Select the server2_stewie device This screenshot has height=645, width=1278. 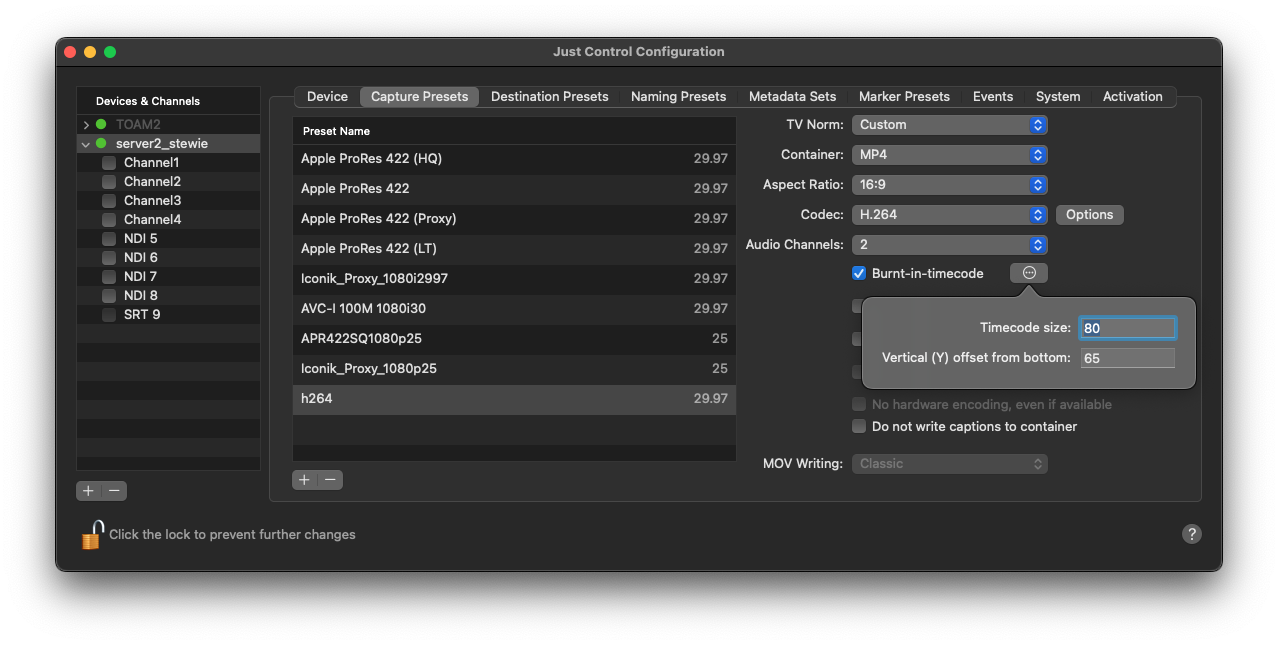(168, 144)
